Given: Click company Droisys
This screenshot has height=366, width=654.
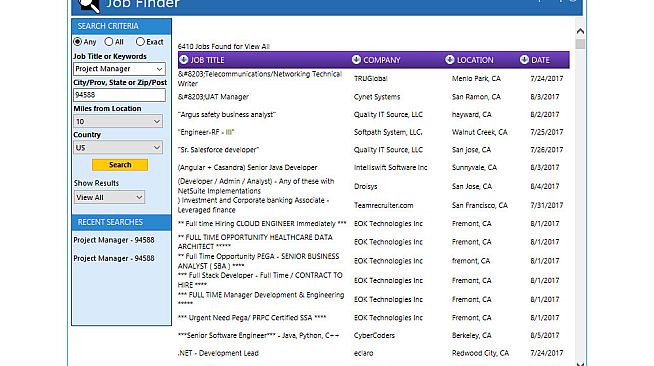Looking at the screenshot, I should click(365, 186).
